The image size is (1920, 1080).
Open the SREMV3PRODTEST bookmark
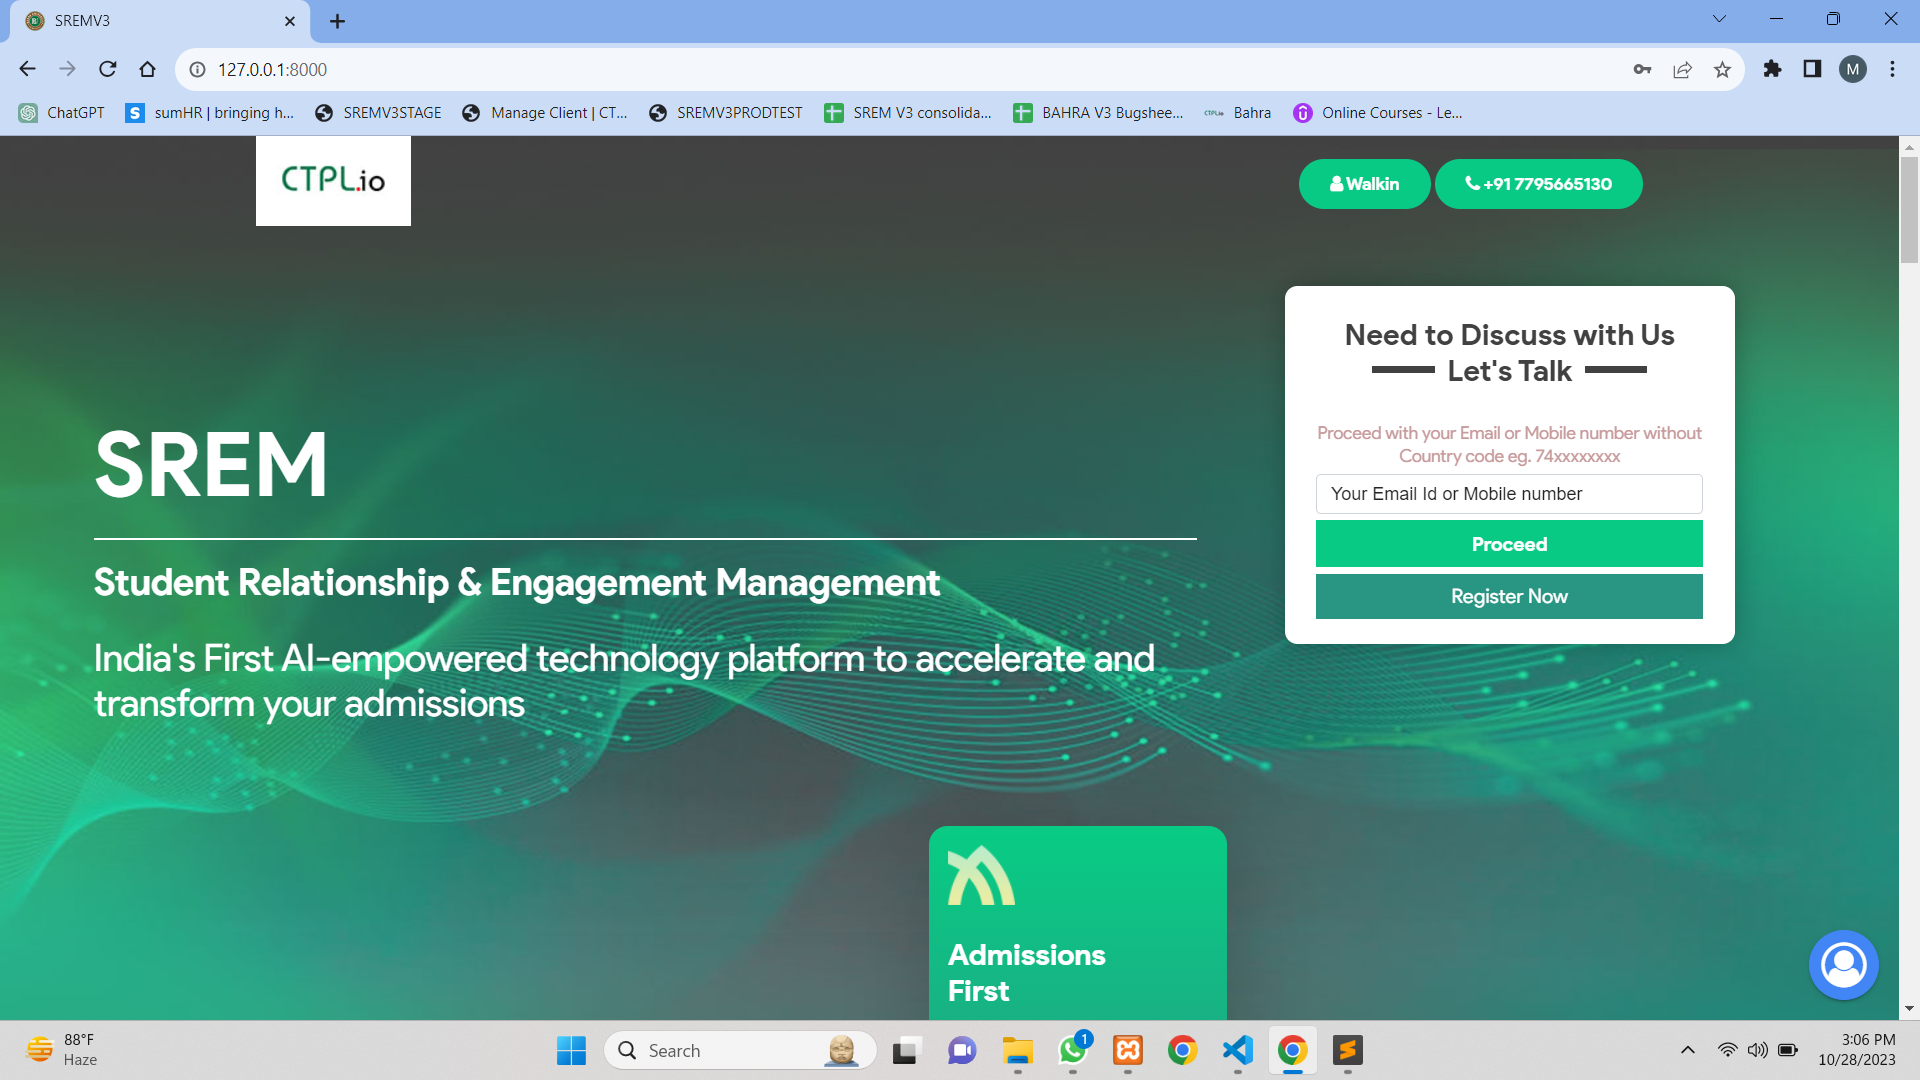tap(725, 113)
